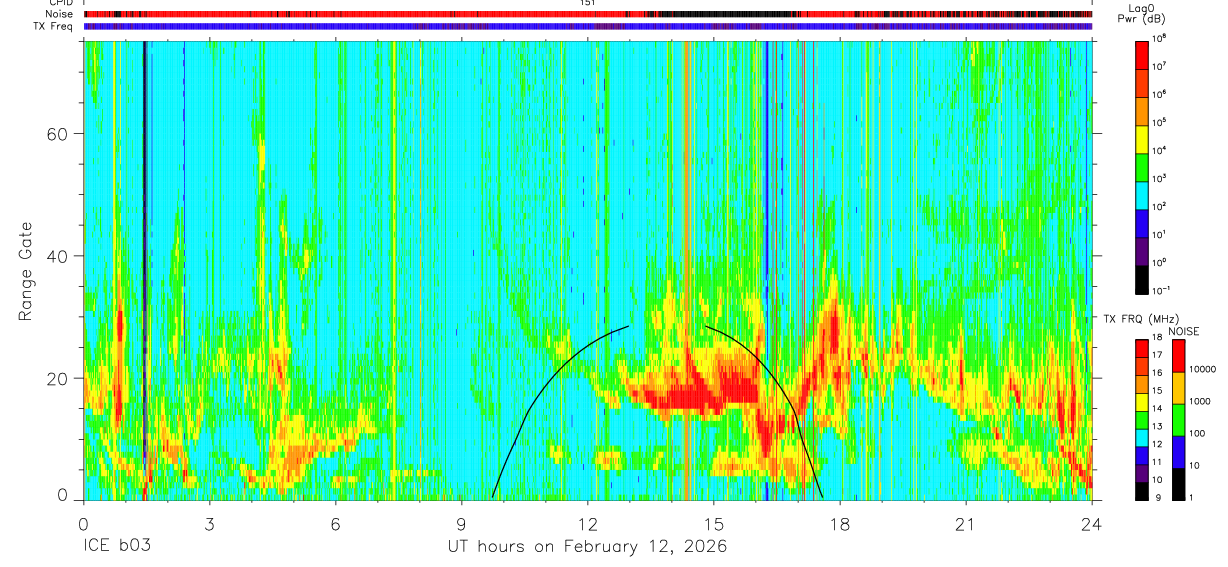The width and height of the screenshot is (1228, 567).
Task: Click the '1000' NOISE colorbar value
Action: [1198, 402]
